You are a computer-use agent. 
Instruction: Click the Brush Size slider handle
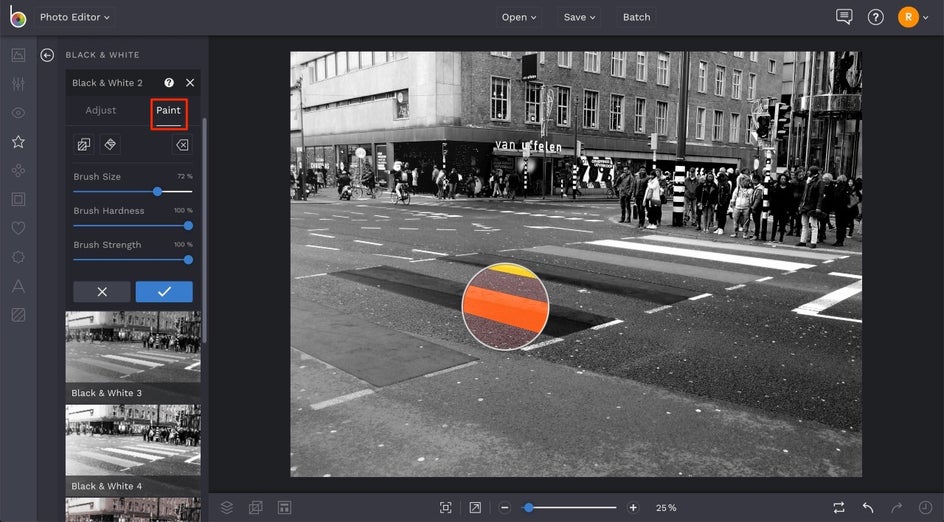[158, 191]
